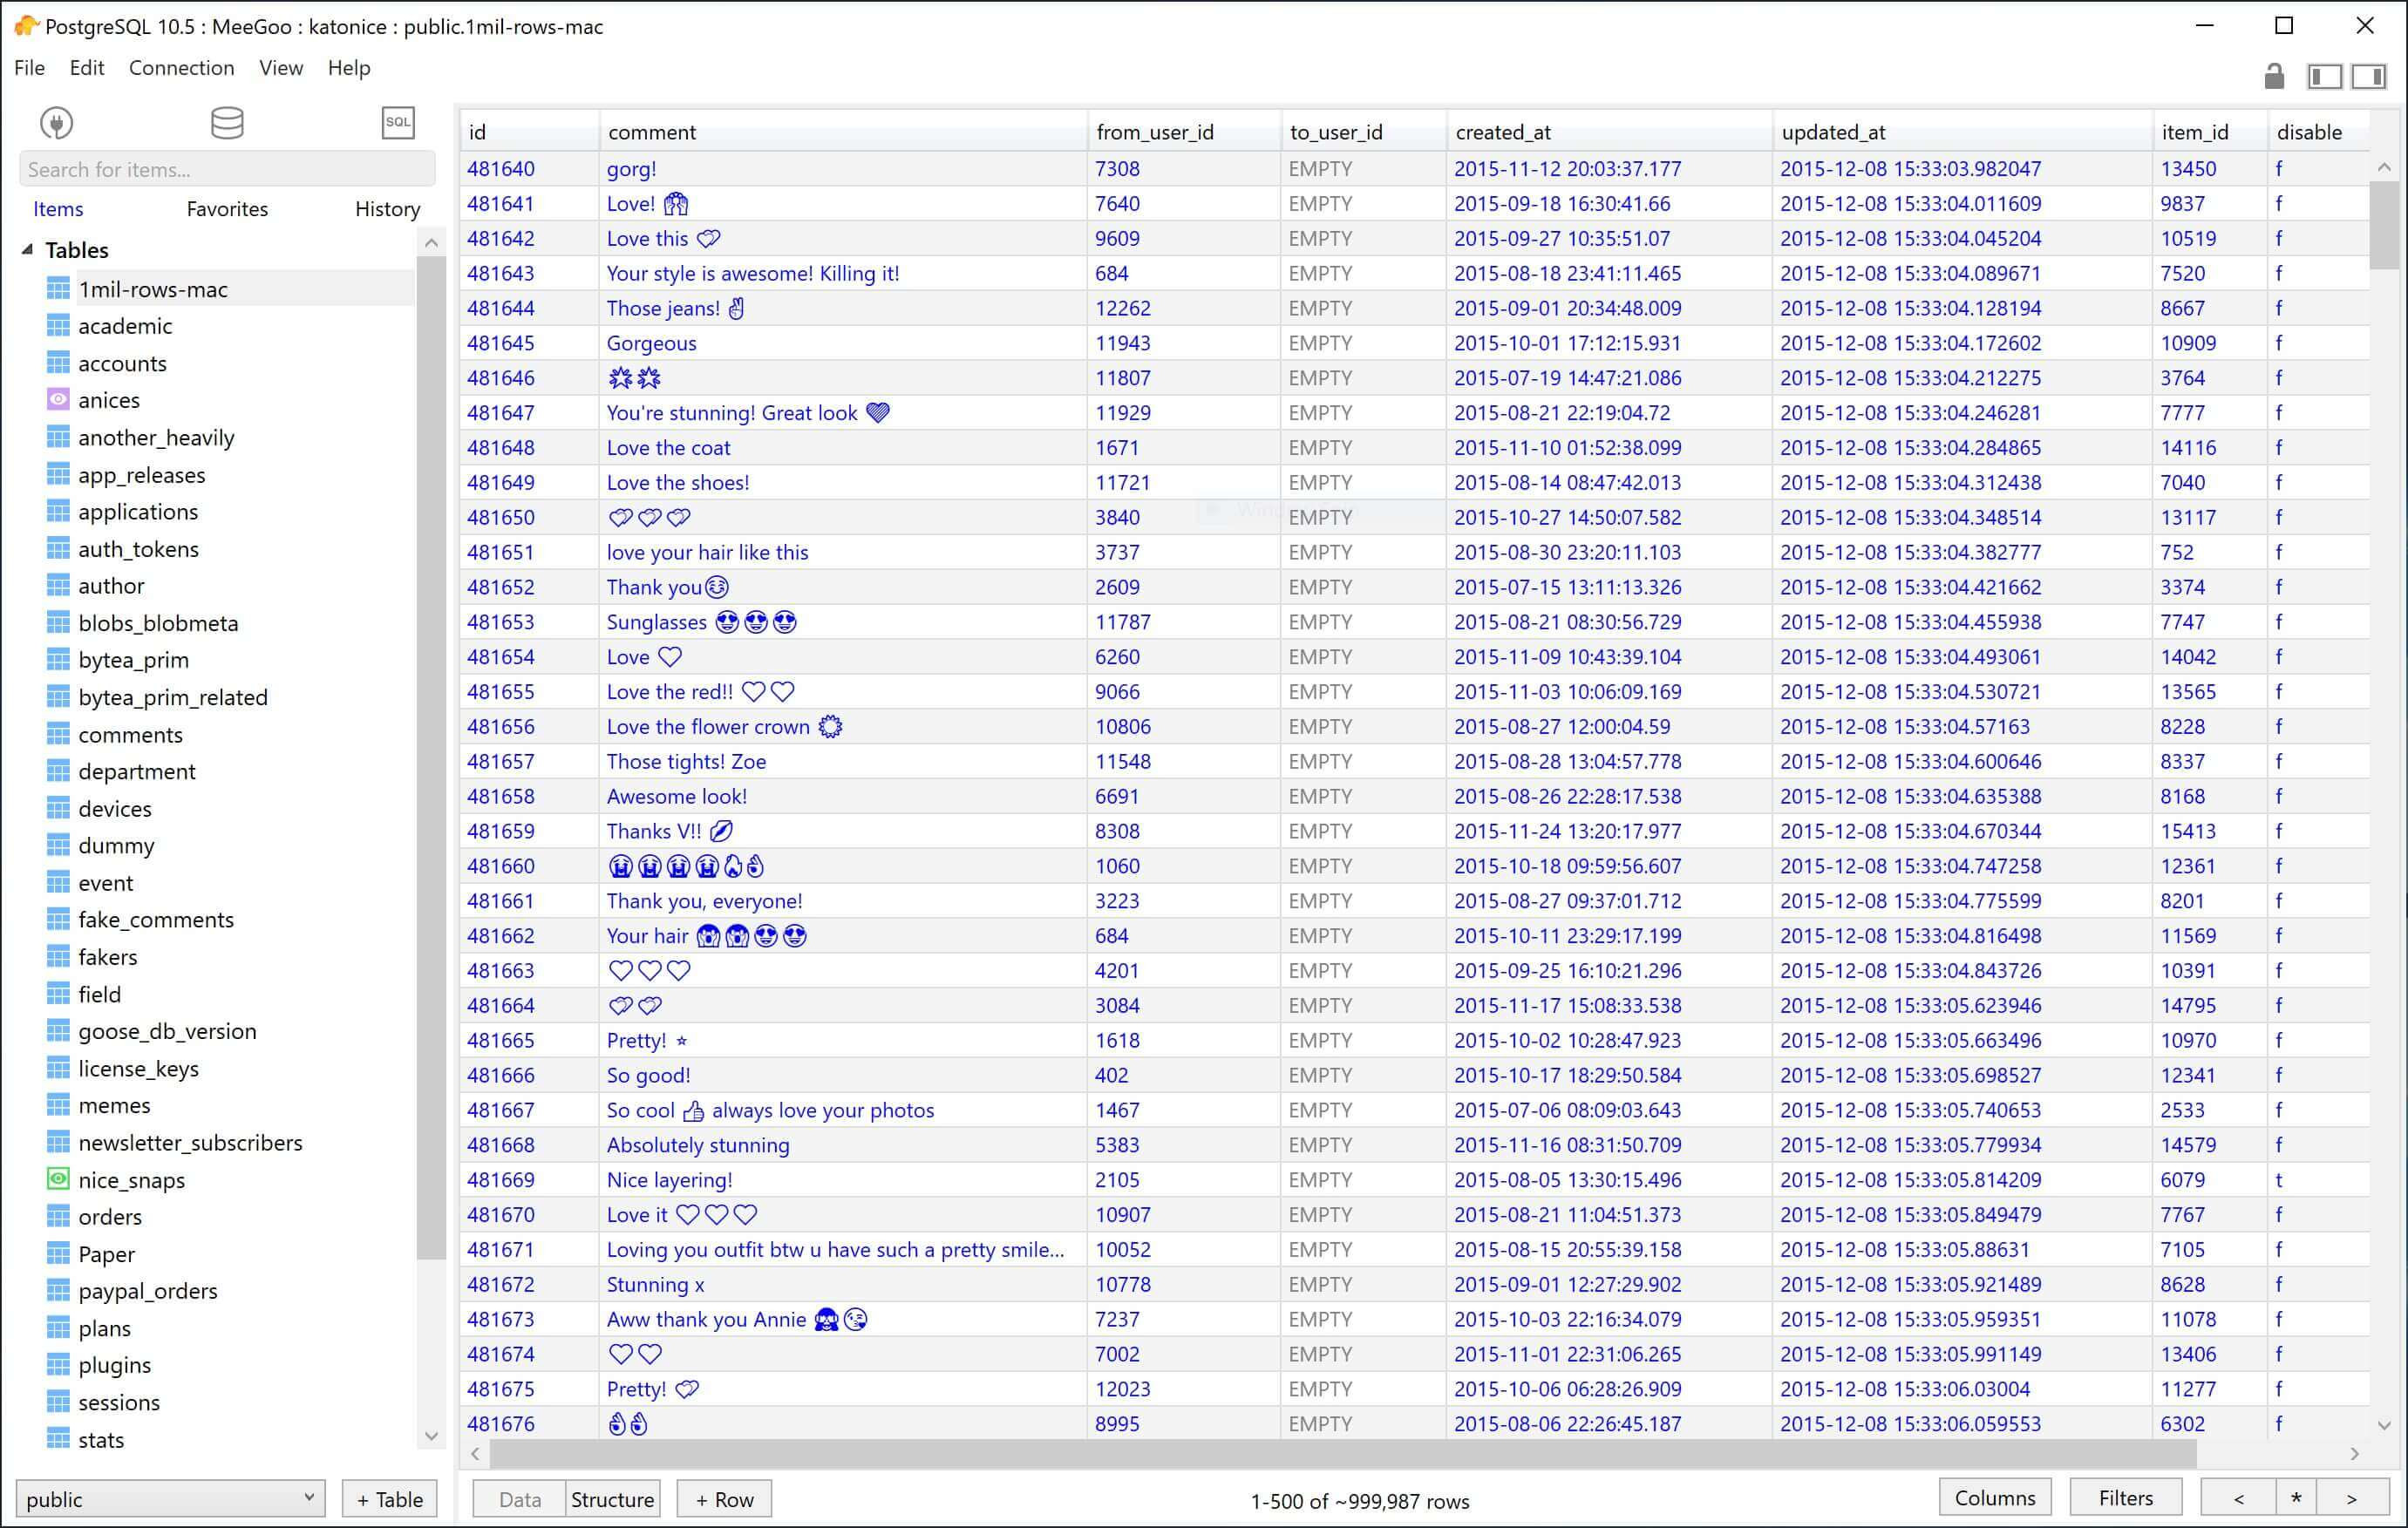Go to previous page of rows
The image size is (2408, 1528).
pyautogui.click(x=2238, y=1497)
